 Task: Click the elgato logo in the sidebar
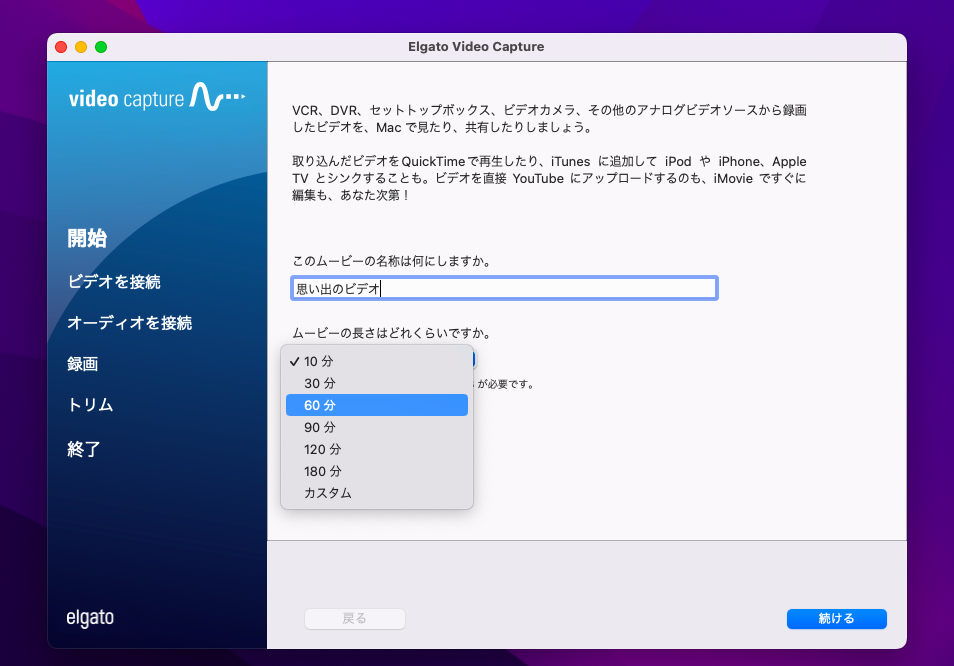coord(90,618)
